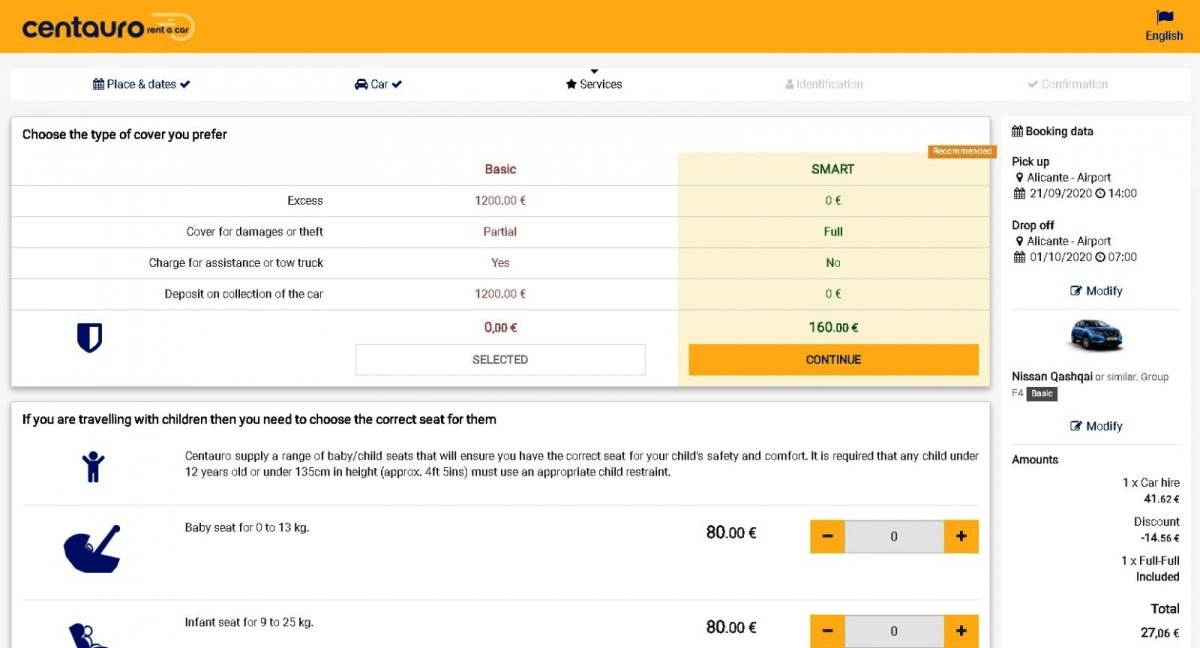Click the shield cover icon
The width and height of the screenshot is (1200, 648).
89,338
